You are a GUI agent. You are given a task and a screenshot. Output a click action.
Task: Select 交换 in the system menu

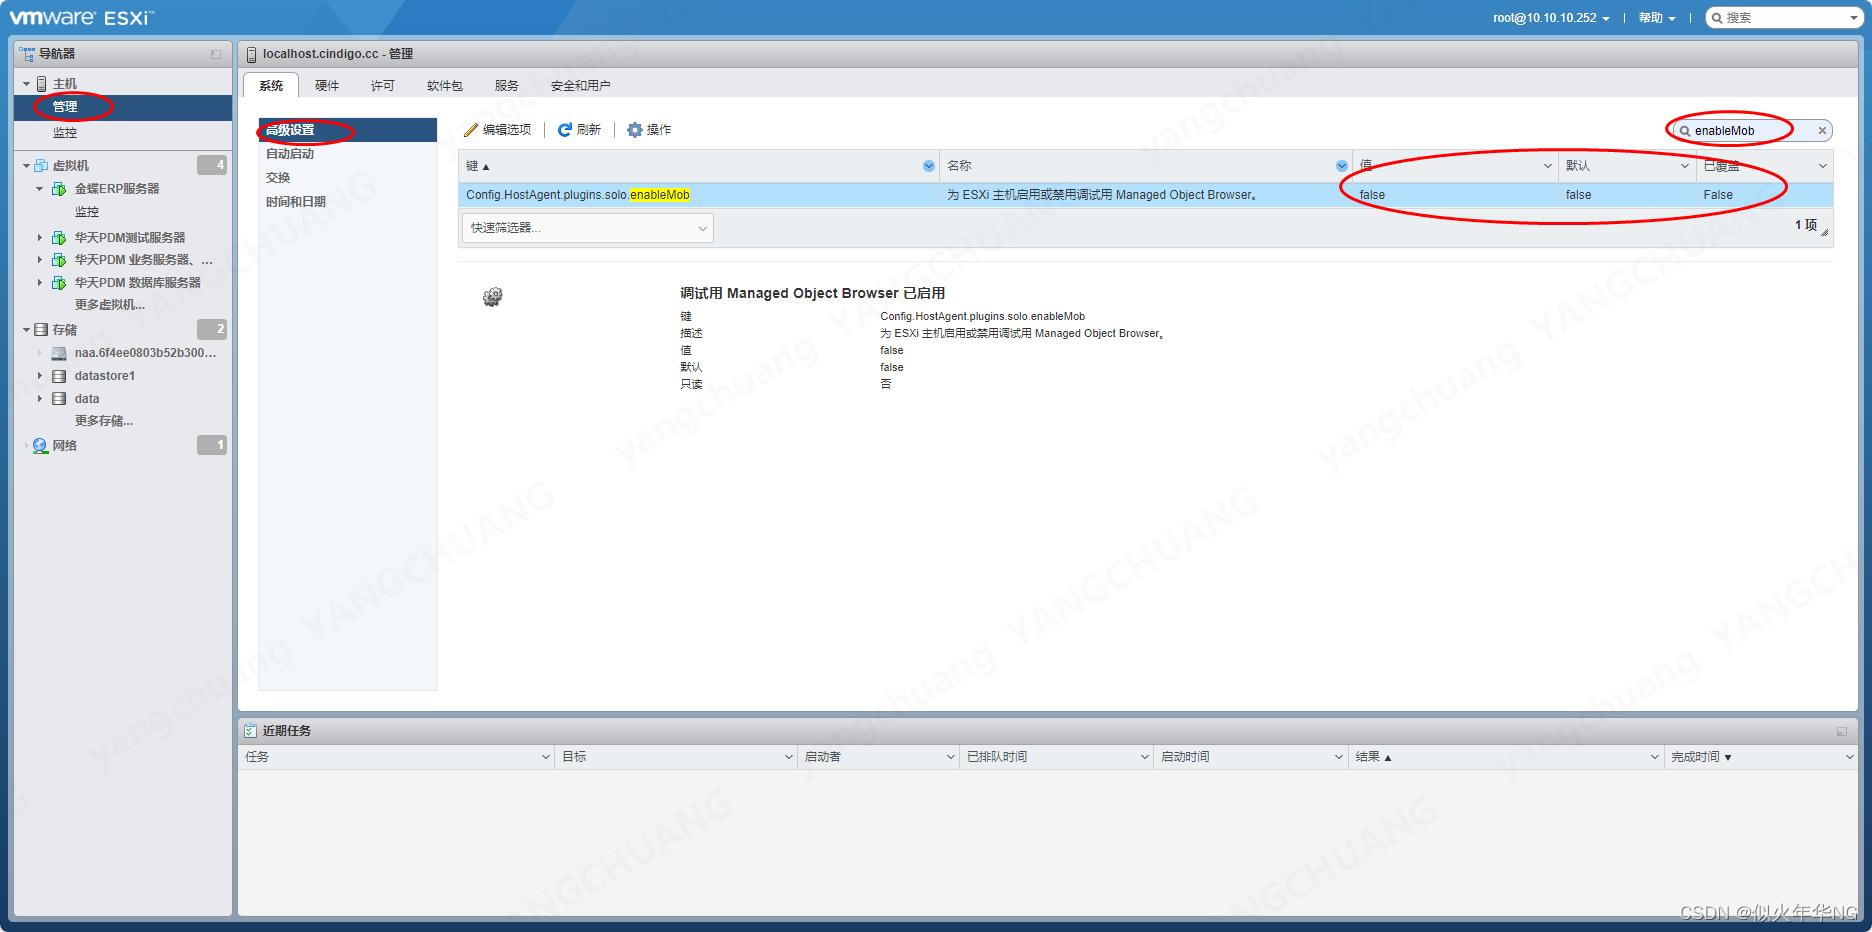[348, 178]
